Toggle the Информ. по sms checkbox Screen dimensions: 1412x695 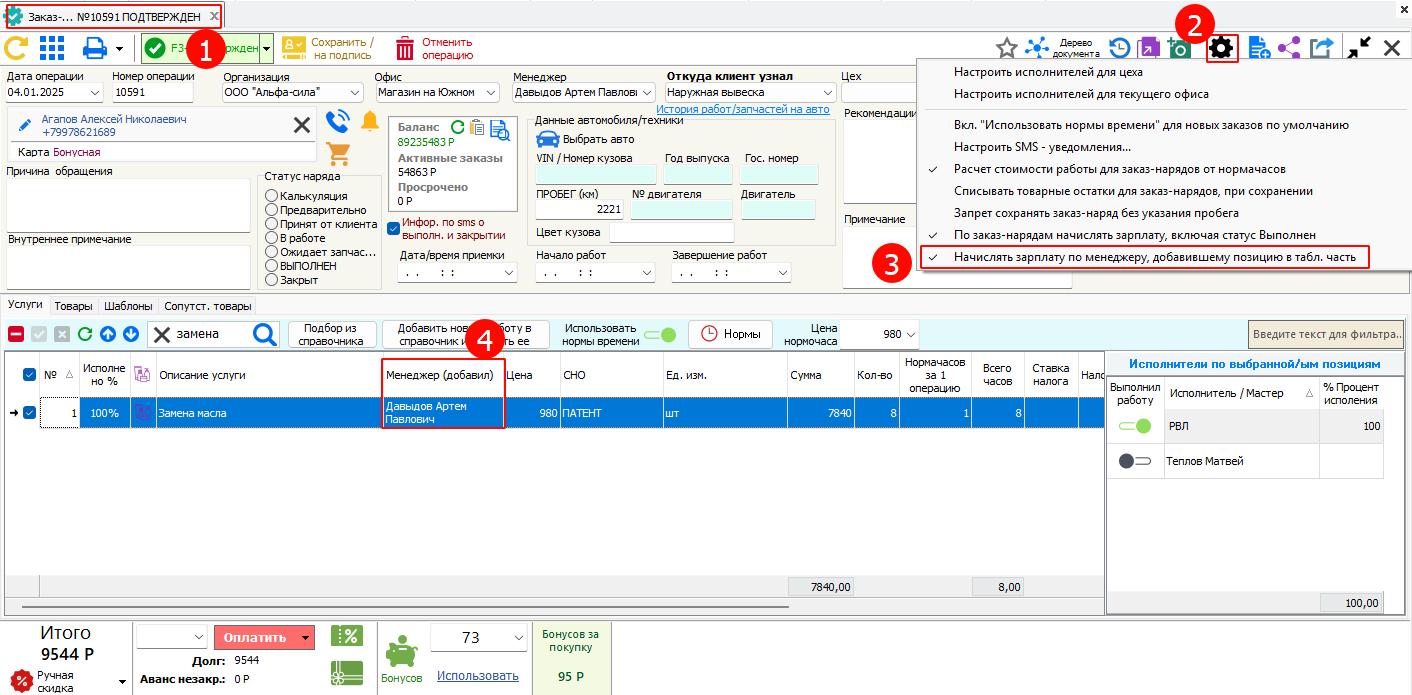pyautogui.click(x=393, y=229)
